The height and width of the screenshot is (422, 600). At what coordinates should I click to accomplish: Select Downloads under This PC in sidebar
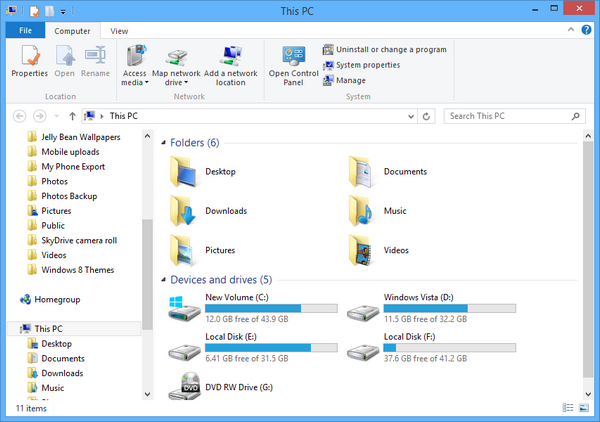pyautogui.click(x=55, y=373)
